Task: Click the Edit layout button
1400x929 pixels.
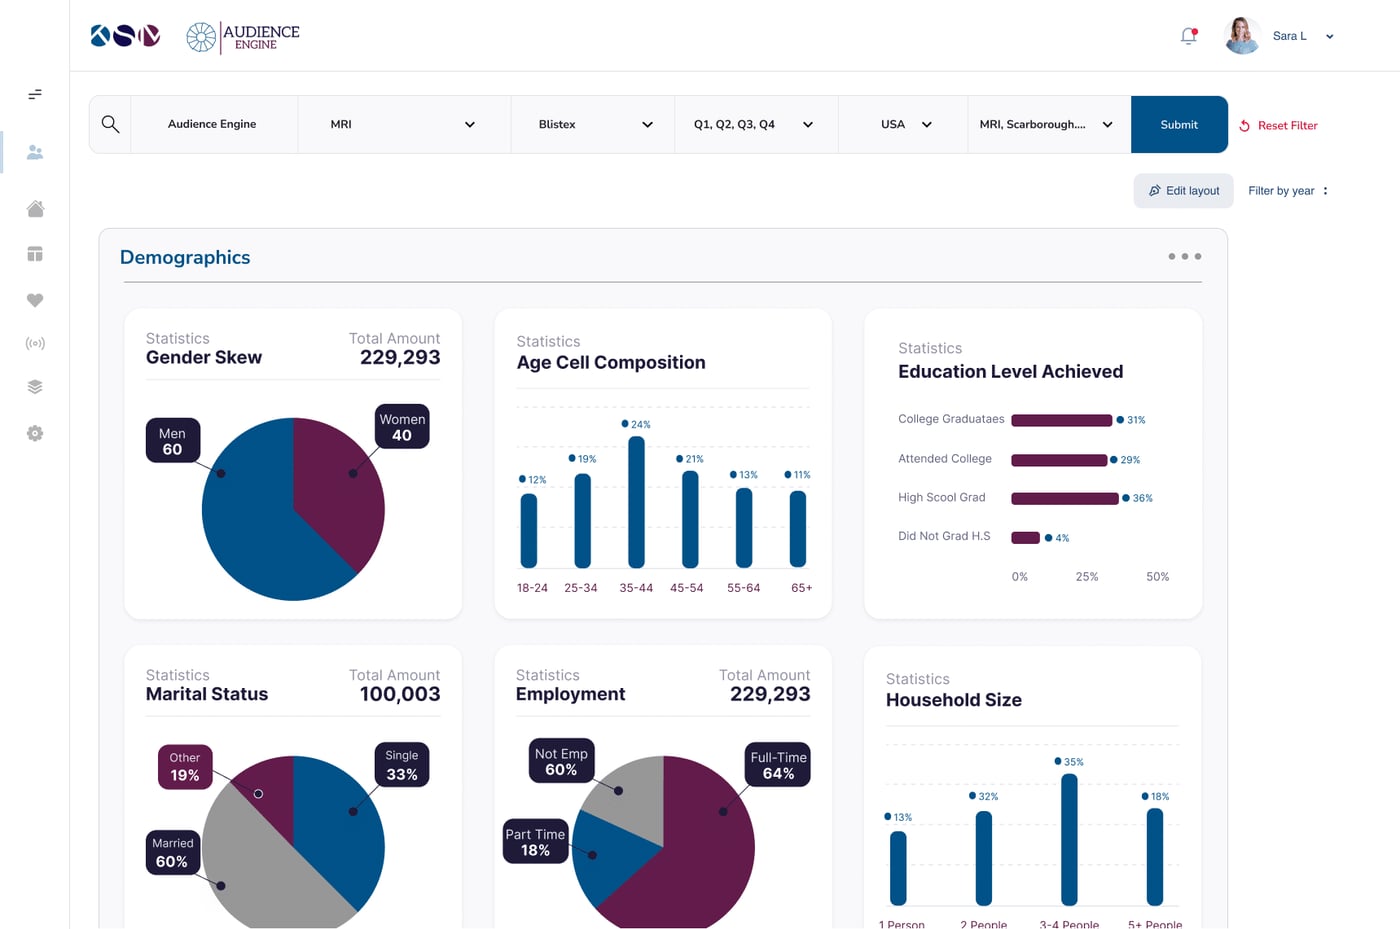Action: (x=1184, y=191)
